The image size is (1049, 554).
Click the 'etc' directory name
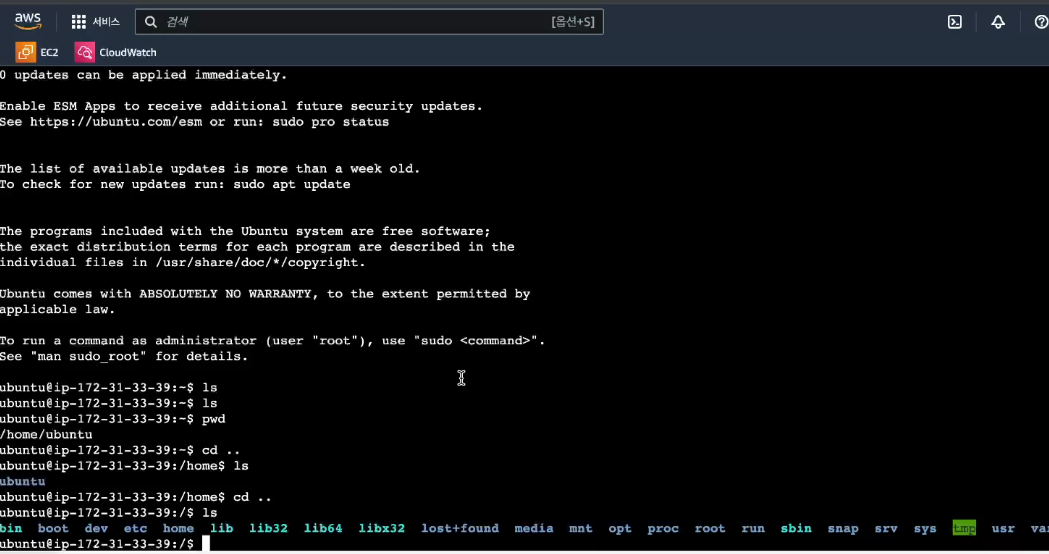tap(135, 528)
